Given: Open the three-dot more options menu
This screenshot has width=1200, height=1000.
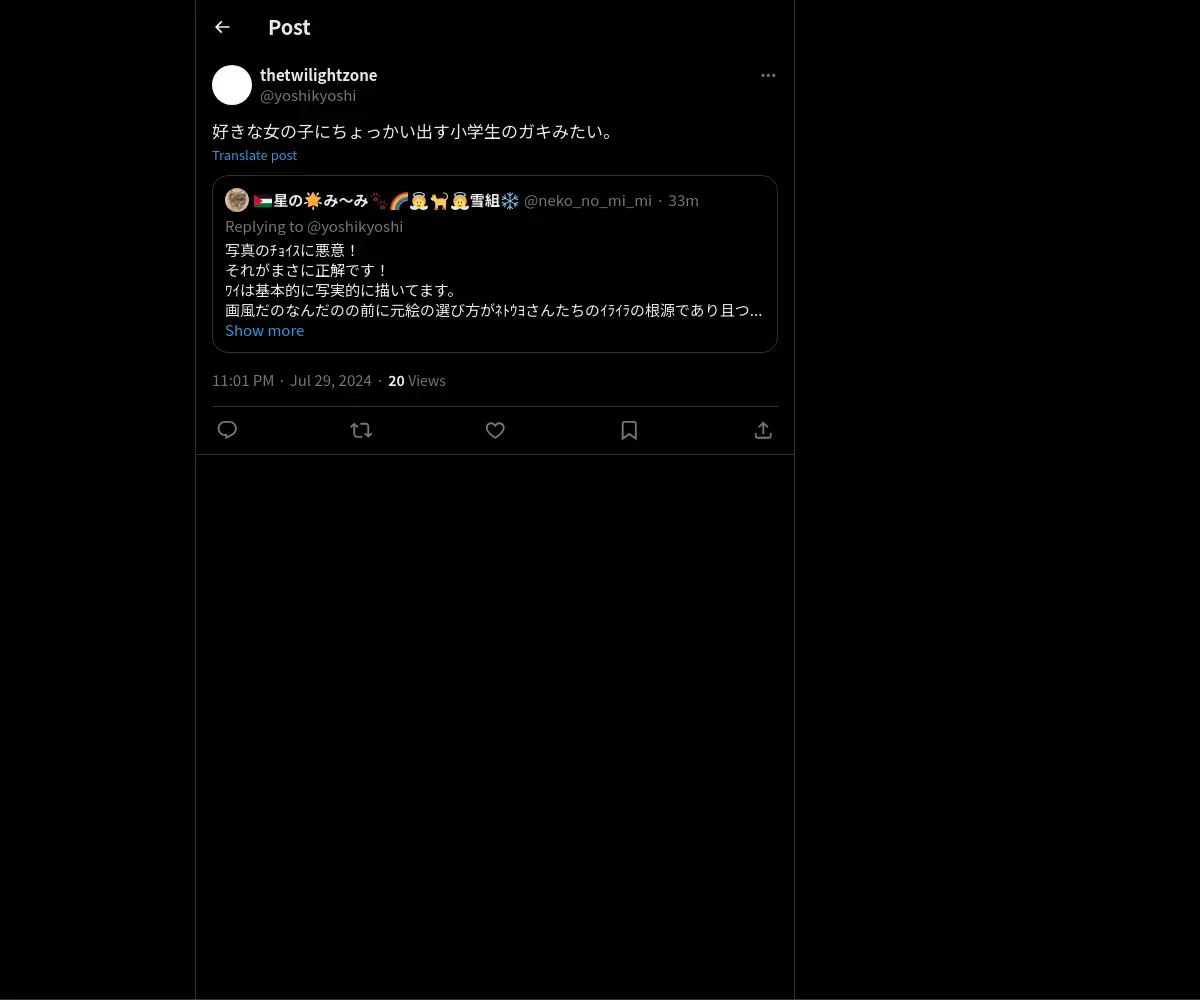Looking at the screenshot, I should click(768, 75).
